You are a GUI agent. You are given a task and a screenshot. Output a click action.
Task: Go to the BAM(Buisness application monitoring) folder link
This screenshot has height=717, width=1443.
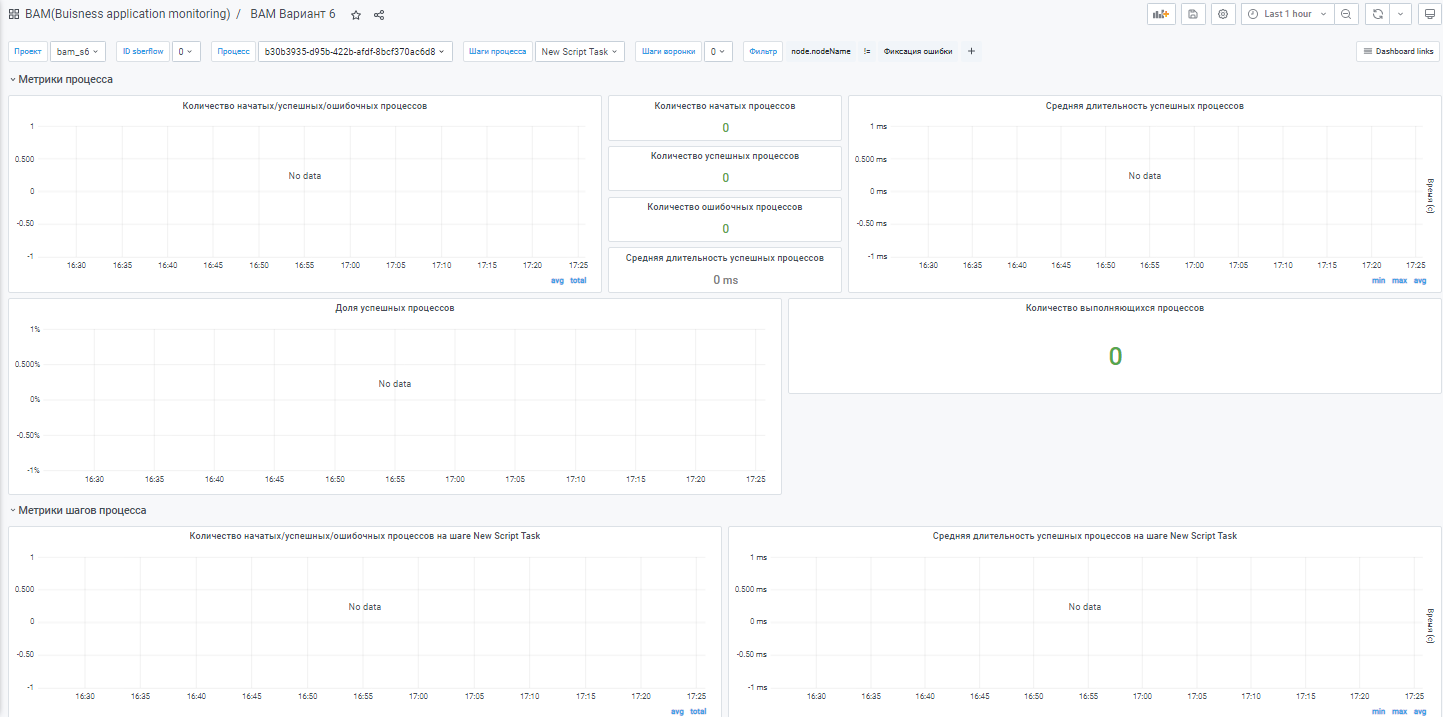tap(127, 14)
